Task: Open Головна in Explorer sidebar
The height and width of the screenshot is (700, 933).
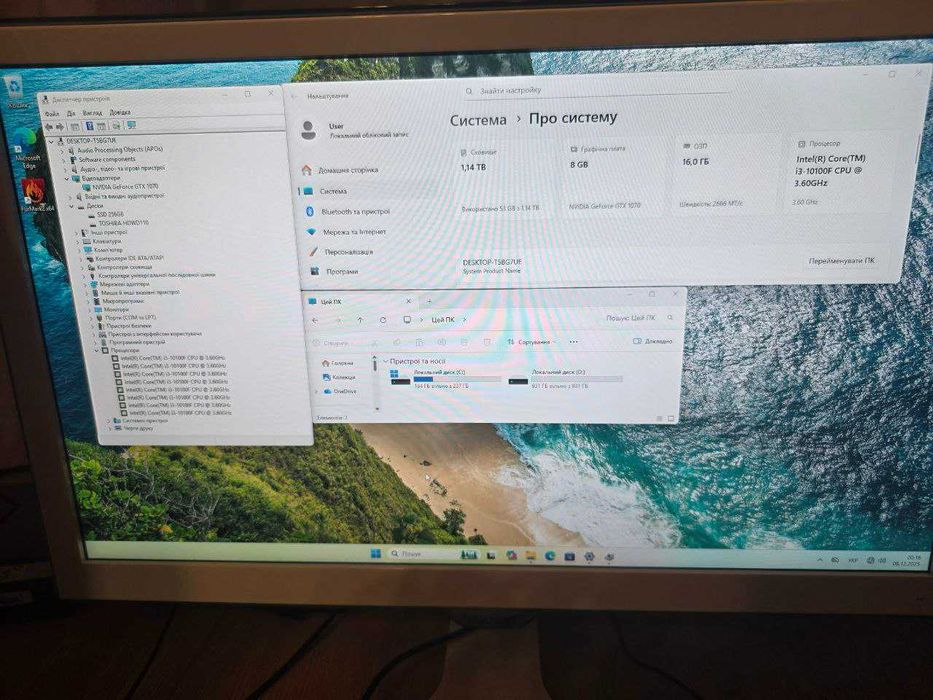Action: pyautogui.click(x=338, y=363)
